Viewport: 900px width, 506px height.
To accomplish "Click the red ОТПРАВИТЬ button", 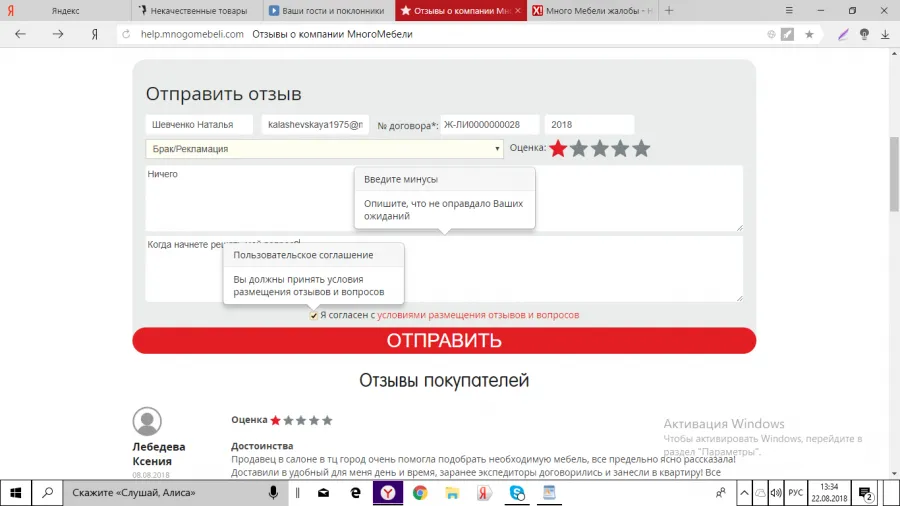I will [444, 340].
